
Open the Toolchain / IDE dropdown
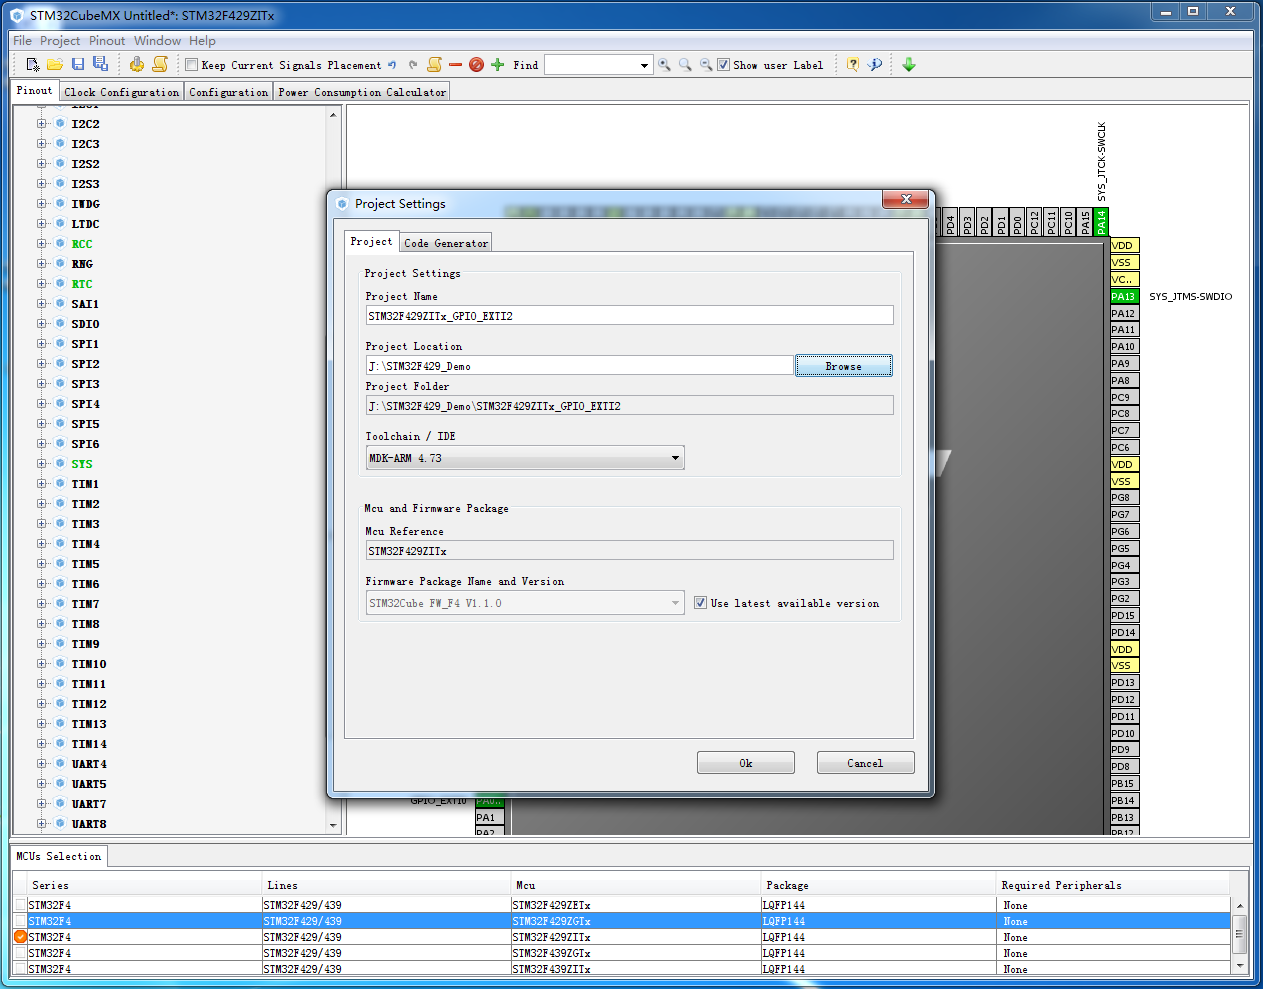675,458
